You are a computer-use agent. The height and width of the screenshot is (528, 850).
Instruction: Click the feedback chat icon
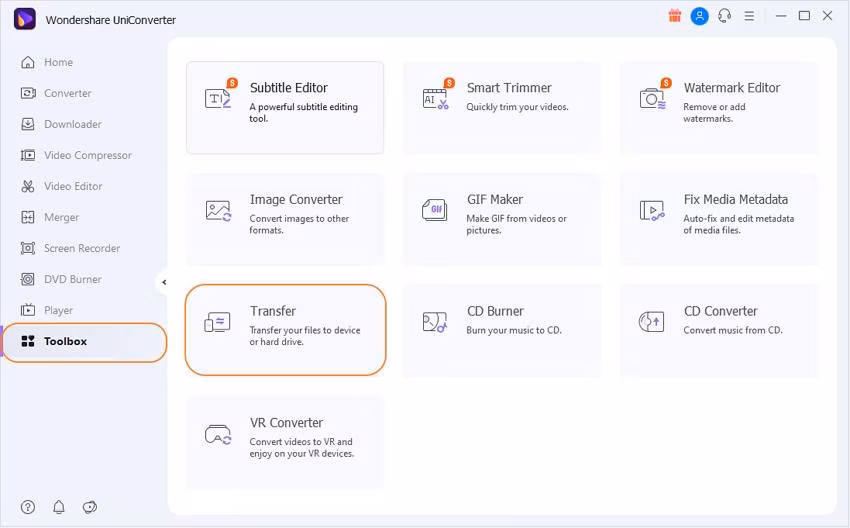pyautogui.click(x=90, y=507)
